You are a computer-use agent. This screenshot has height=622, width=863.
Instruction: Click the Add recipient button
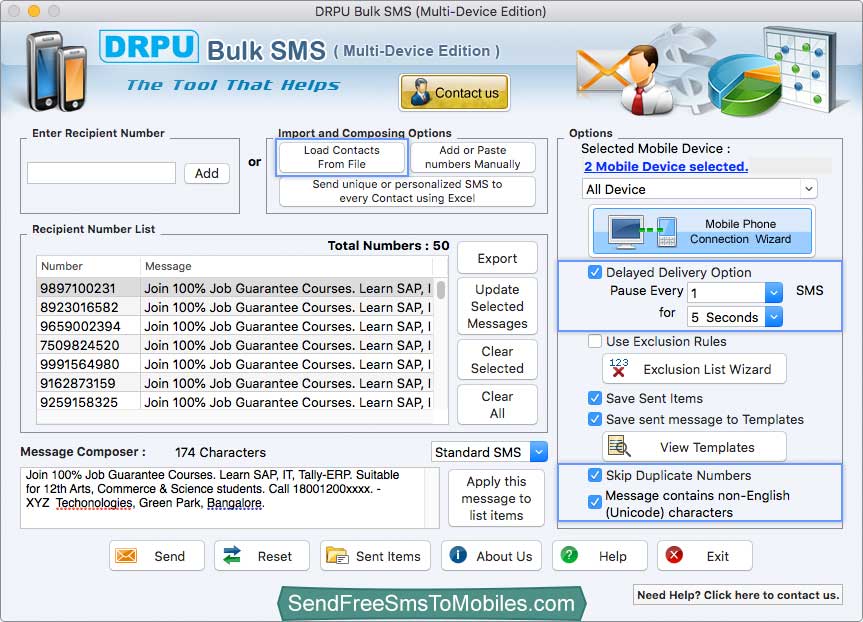(x=206, y=173)
